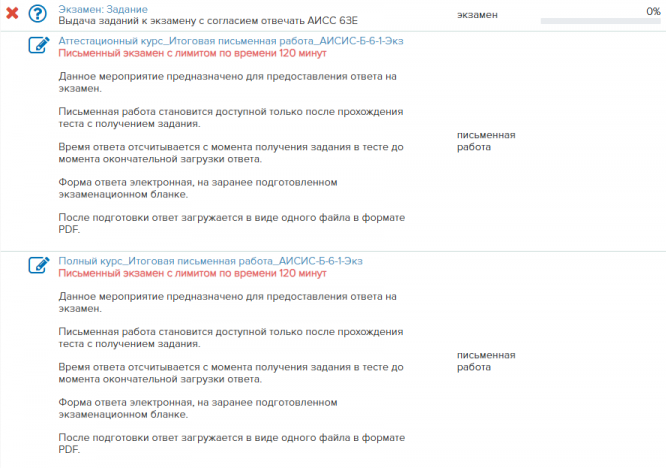This screenshot has height=468, width=666.
Task: Click the question mark quiz icon
Action: 38,14
